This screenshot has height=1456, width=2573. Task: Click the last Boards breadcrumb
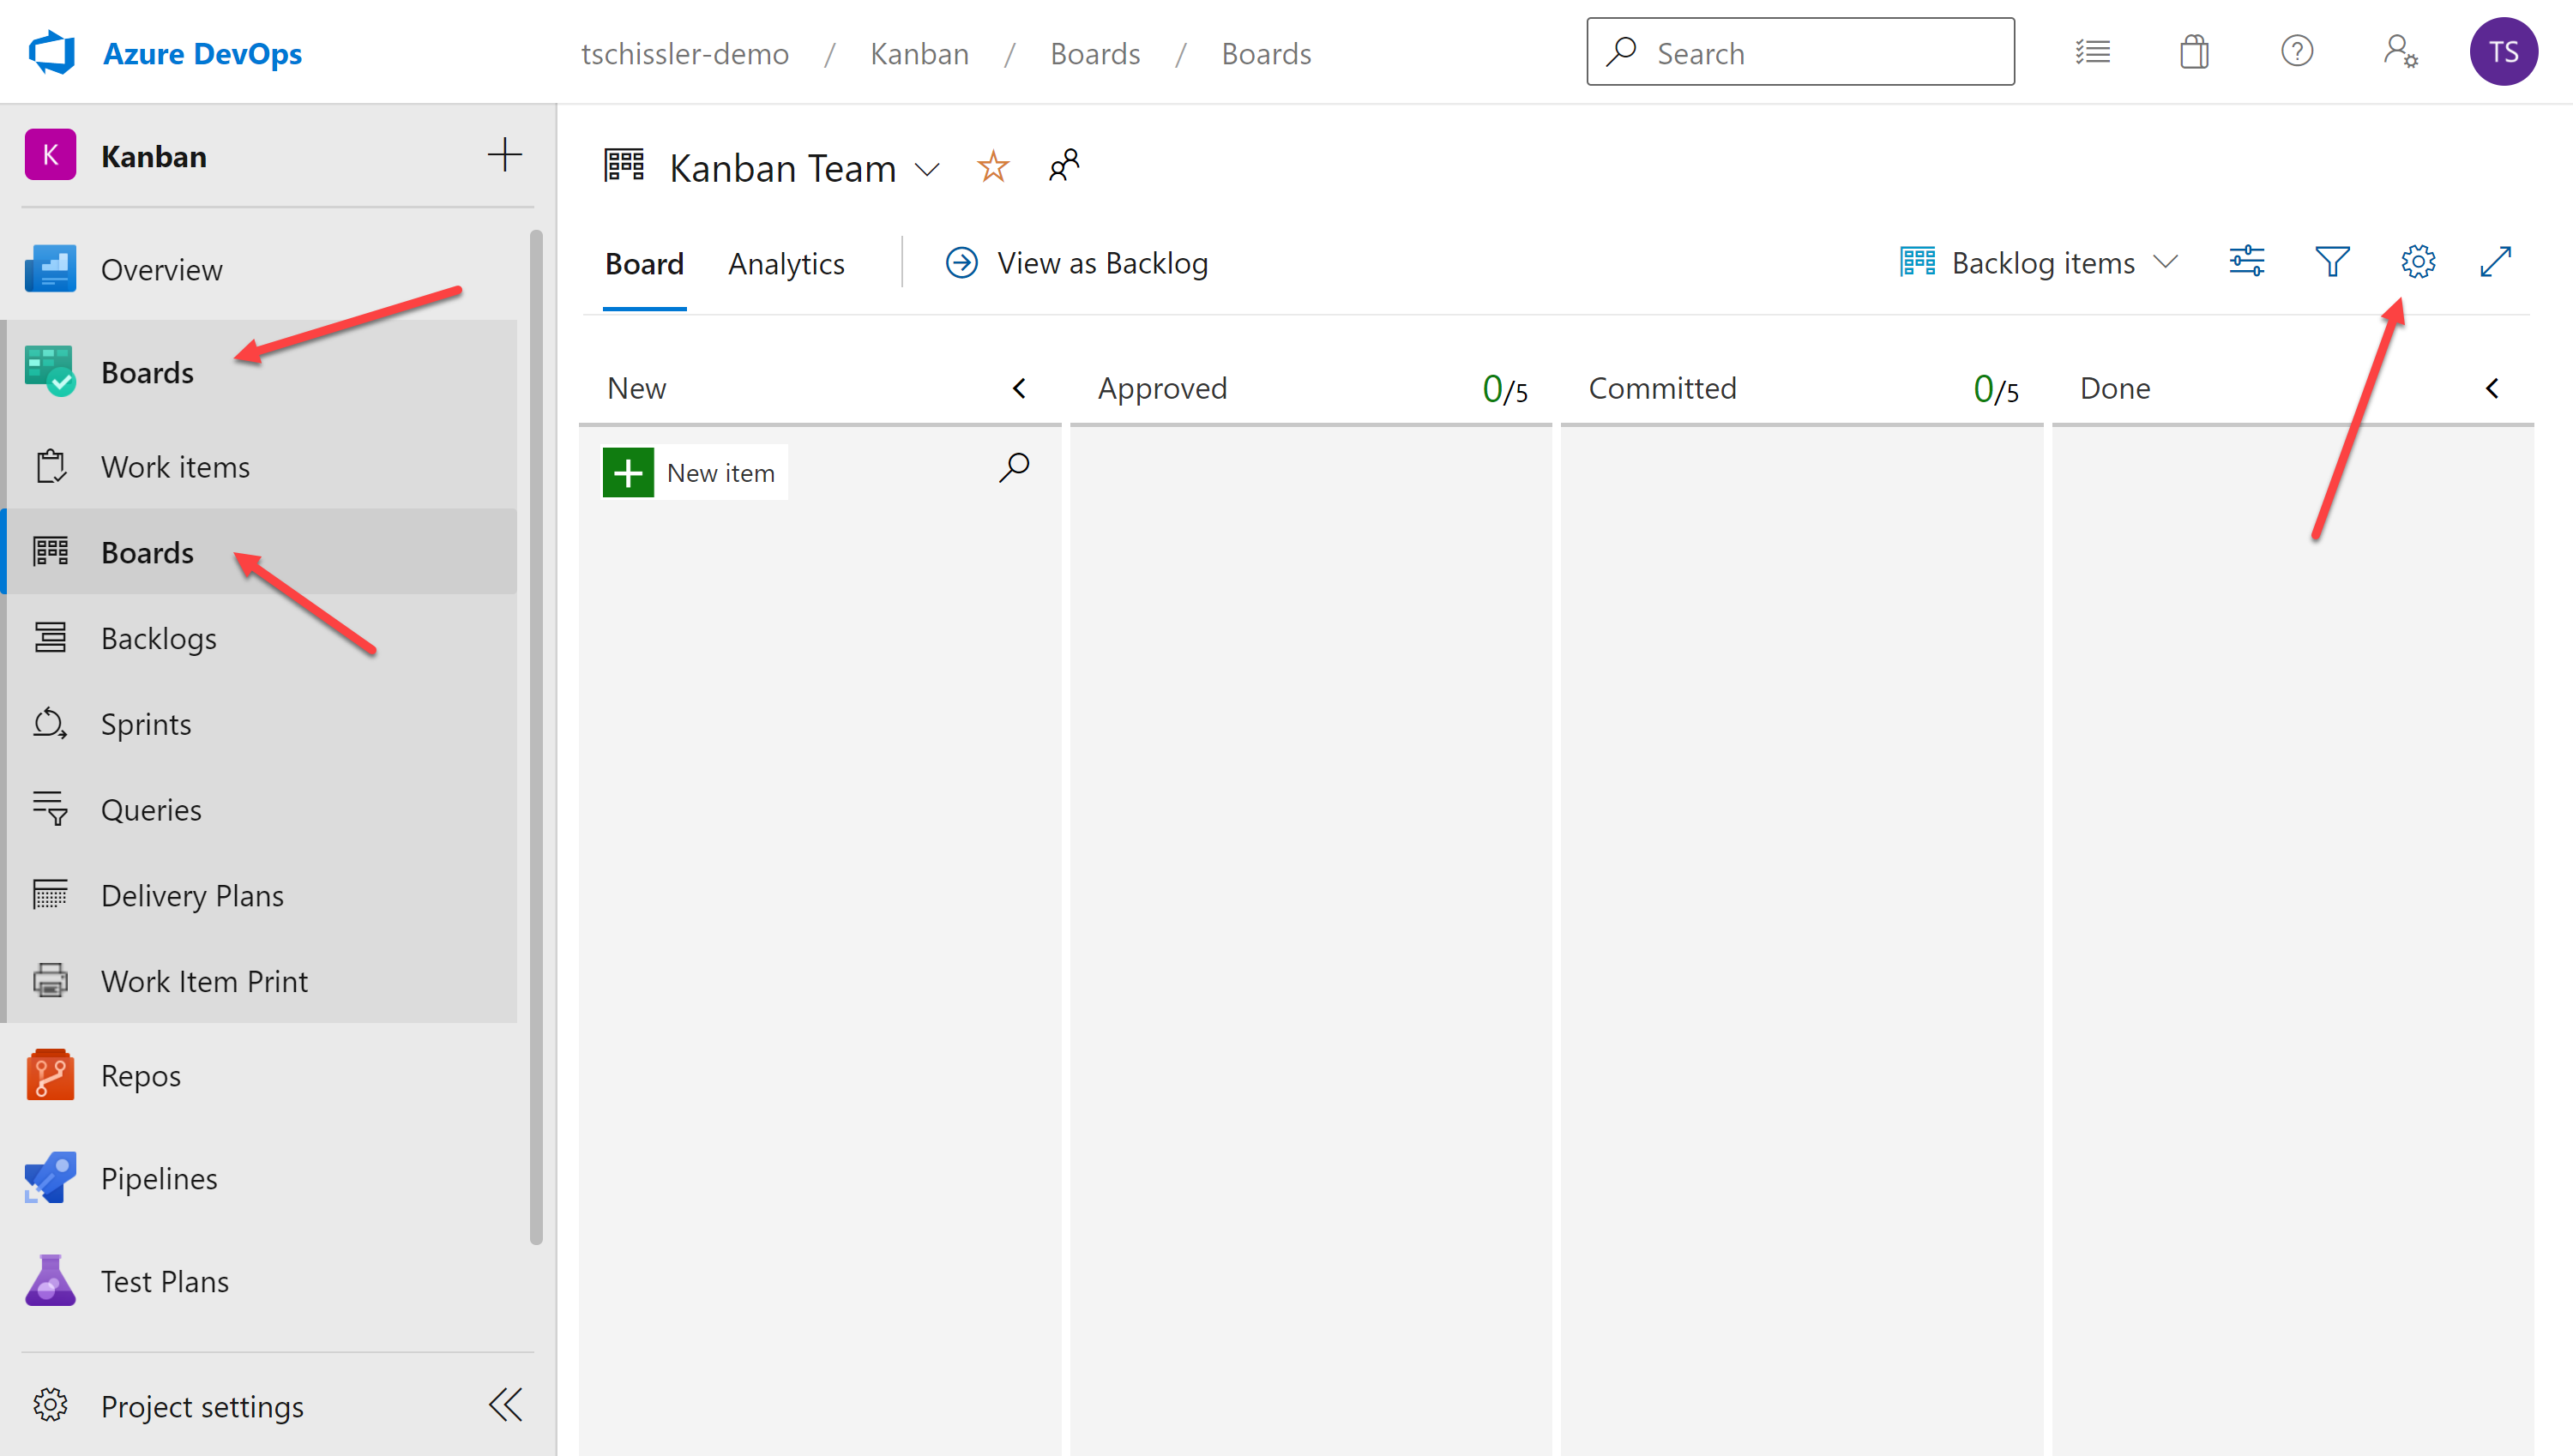coord(1266,53)
